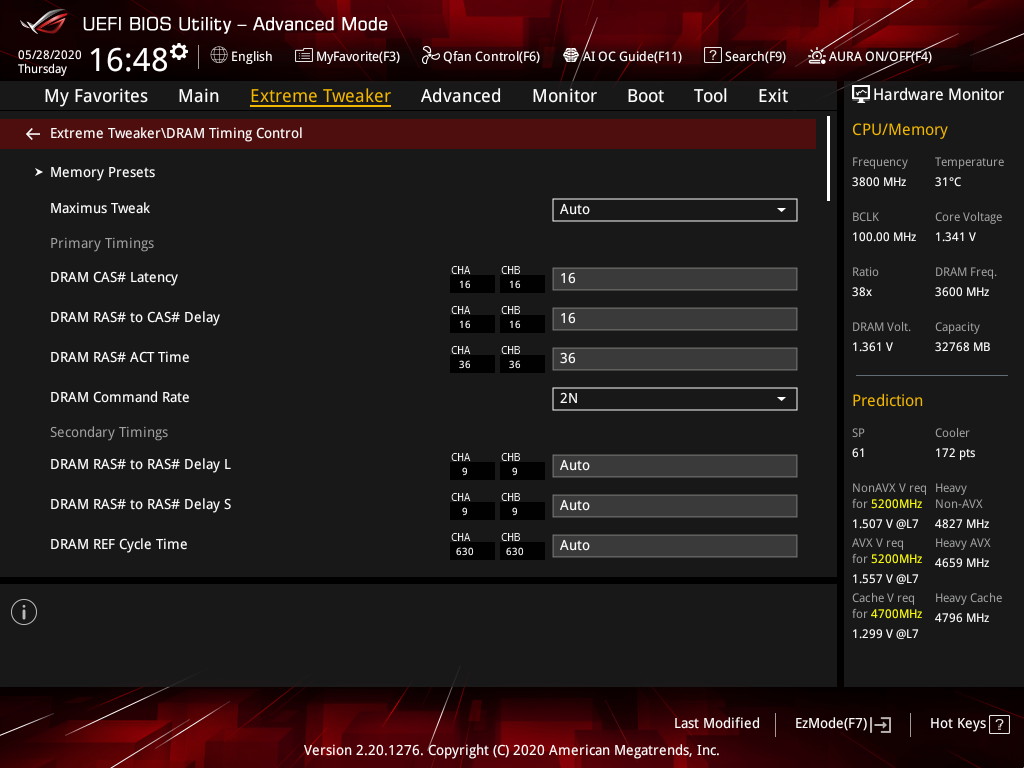Select the DRAM REF Cycle Time field

pyautogui.click(x=674, y=545)
